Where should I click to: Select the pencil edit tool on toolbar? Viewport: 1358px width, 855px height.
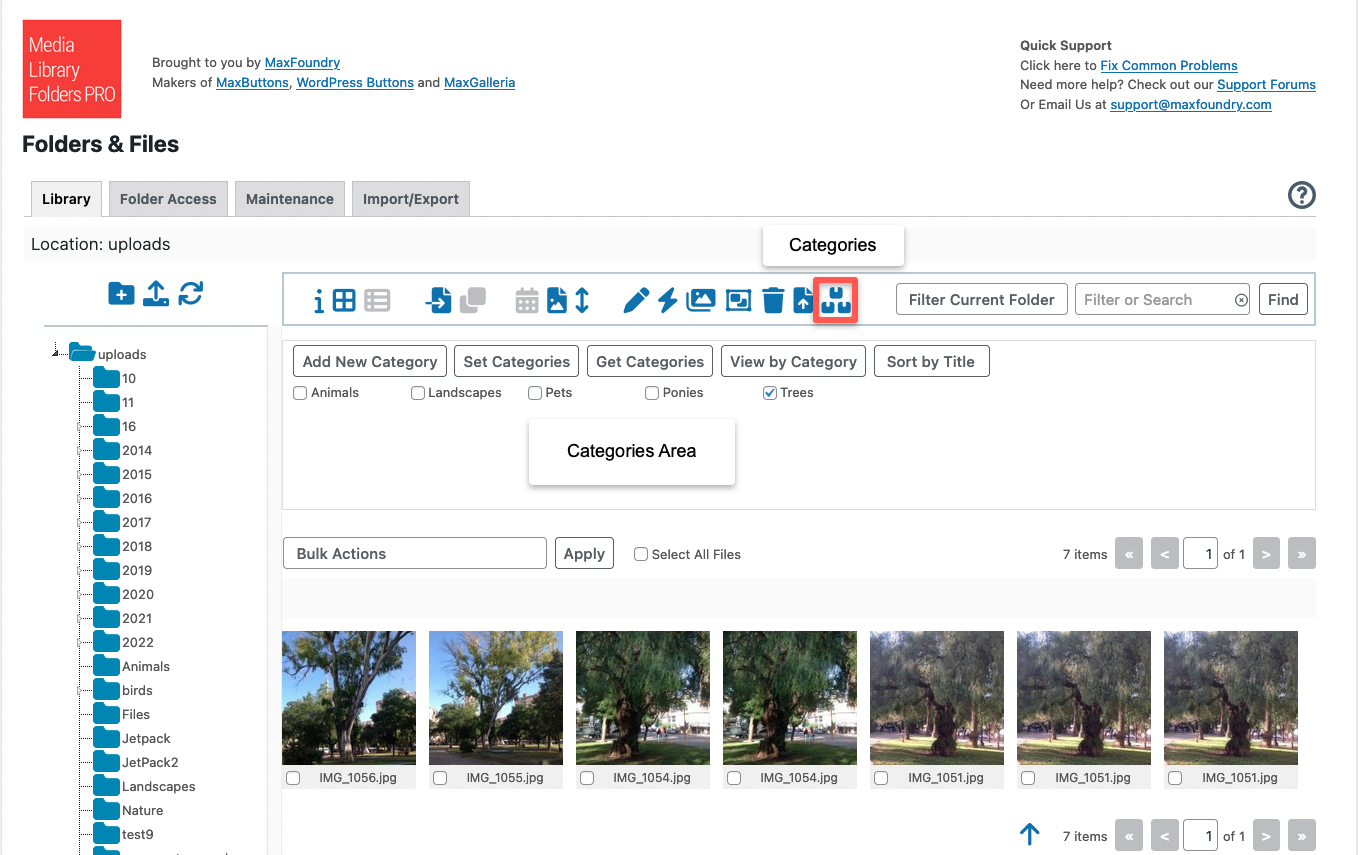(636, 299)
